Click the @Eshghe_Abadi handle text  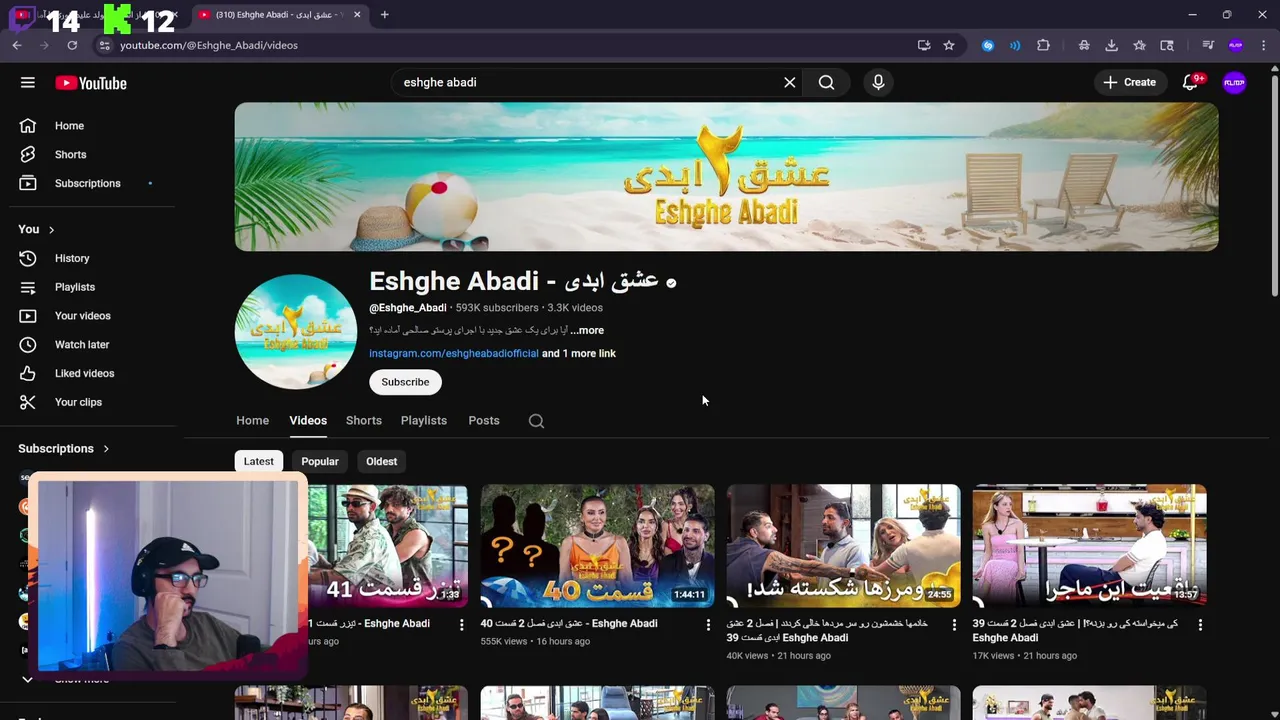point(408,308)
